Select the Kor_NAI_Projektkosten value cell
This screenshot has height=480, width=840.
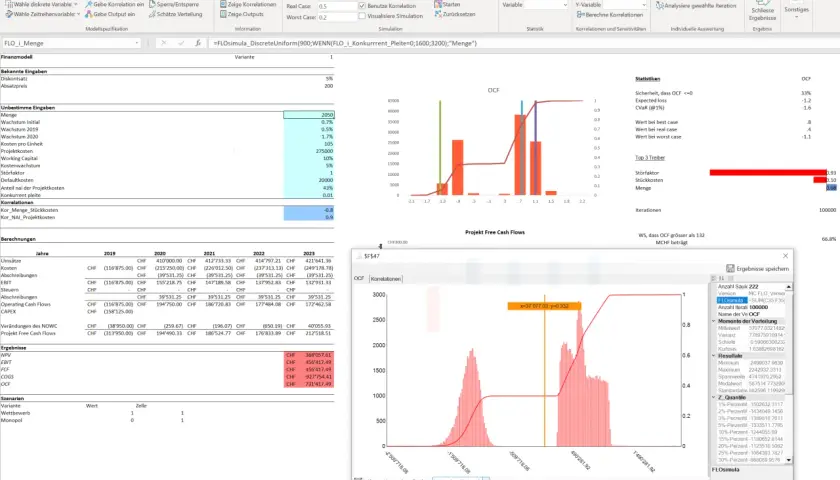309,217
